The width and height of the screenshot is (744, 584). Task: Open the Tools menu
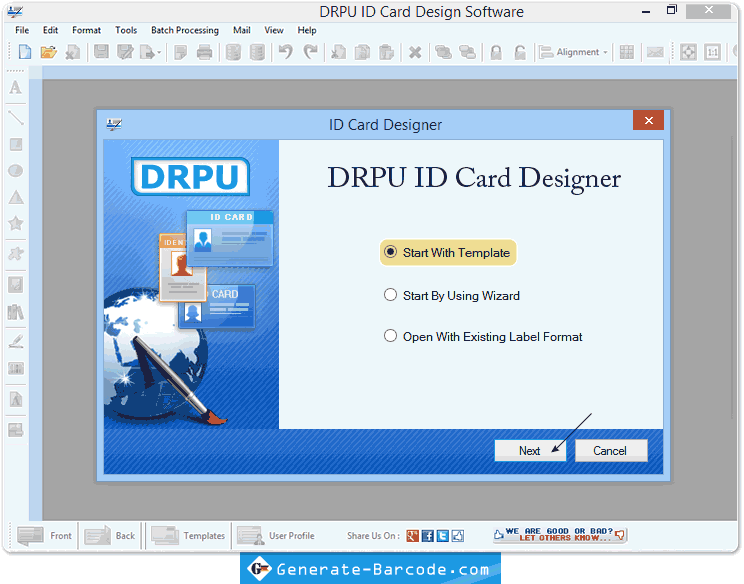tap(126, 30)
